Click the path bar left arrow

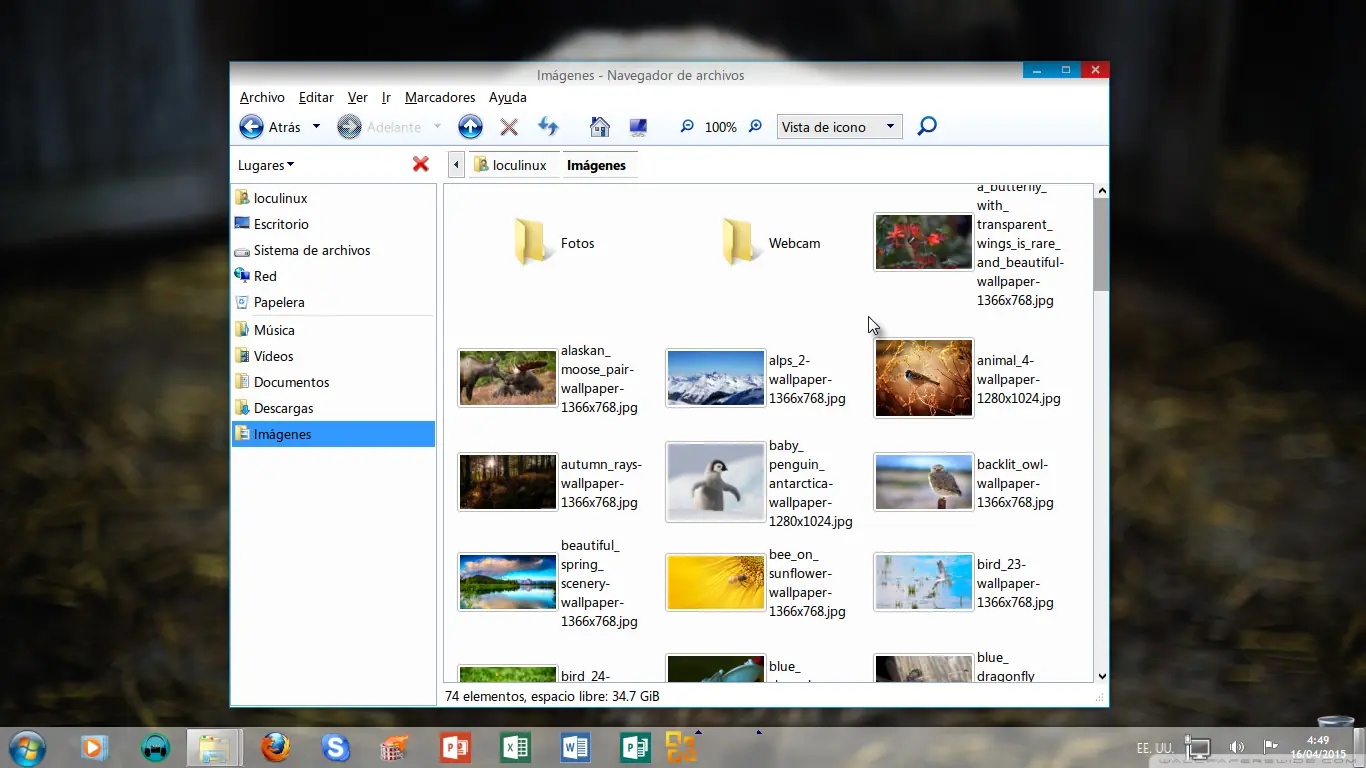point(456,165)
